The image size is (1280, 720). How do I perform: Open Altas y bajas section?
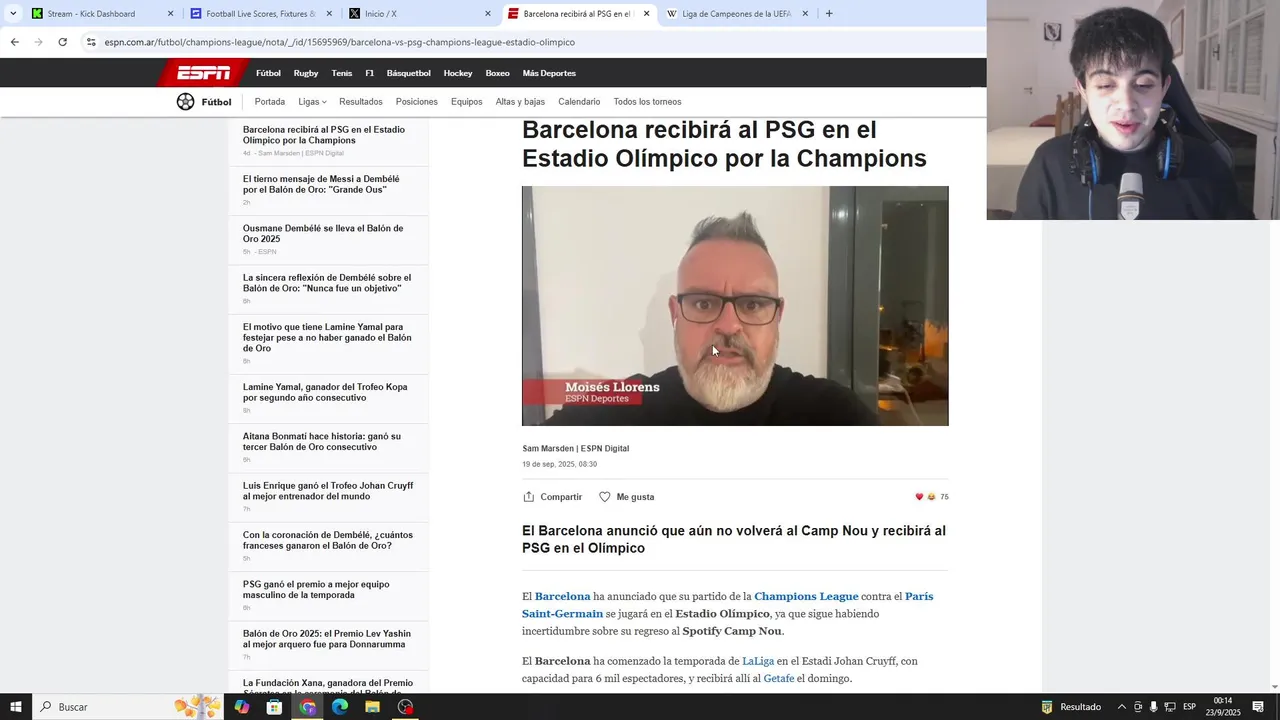520,102
